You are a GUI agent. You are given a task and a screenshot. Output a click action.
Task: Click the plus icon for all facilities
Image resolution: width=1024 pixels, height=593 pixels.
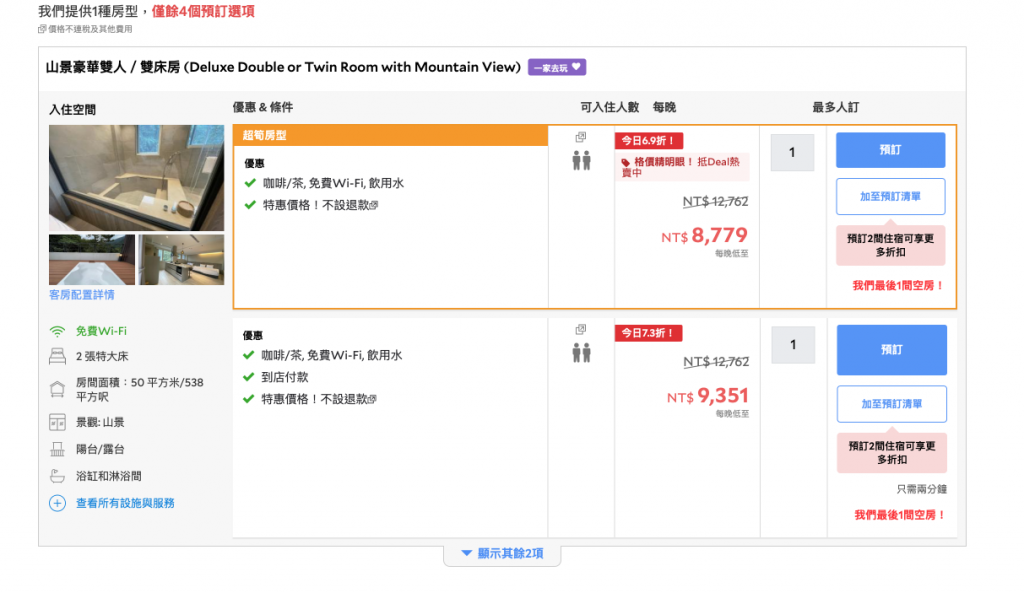[57, 503]
